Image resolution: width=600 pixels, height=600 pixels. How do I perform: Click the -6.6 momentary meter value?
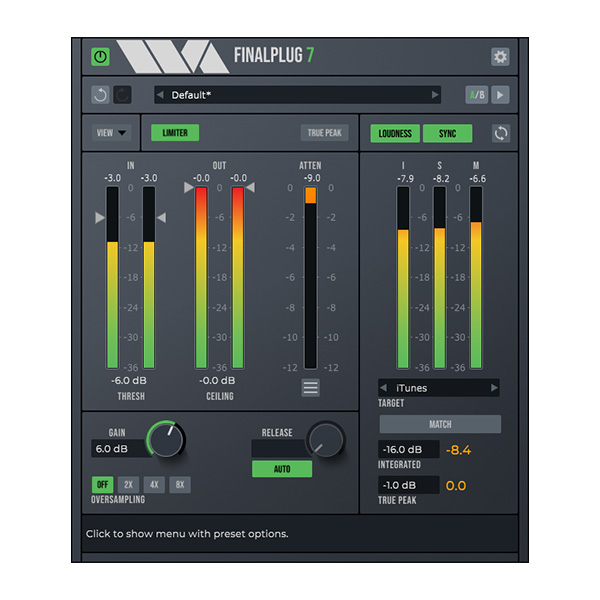tap(478, 179)
